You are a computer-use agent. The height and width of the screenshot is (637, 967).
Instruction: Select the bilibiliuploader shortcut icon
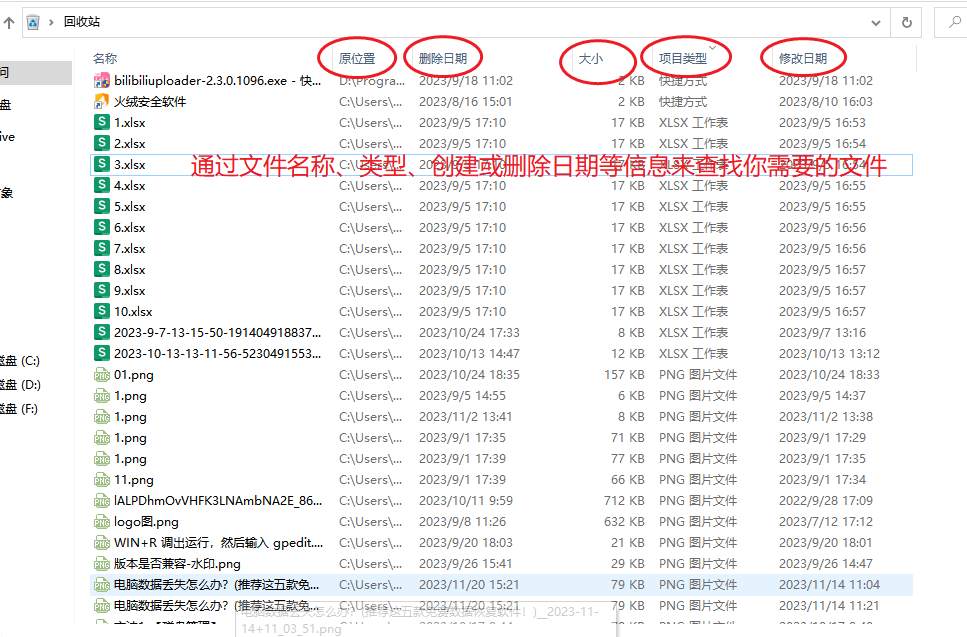(101, 80)
